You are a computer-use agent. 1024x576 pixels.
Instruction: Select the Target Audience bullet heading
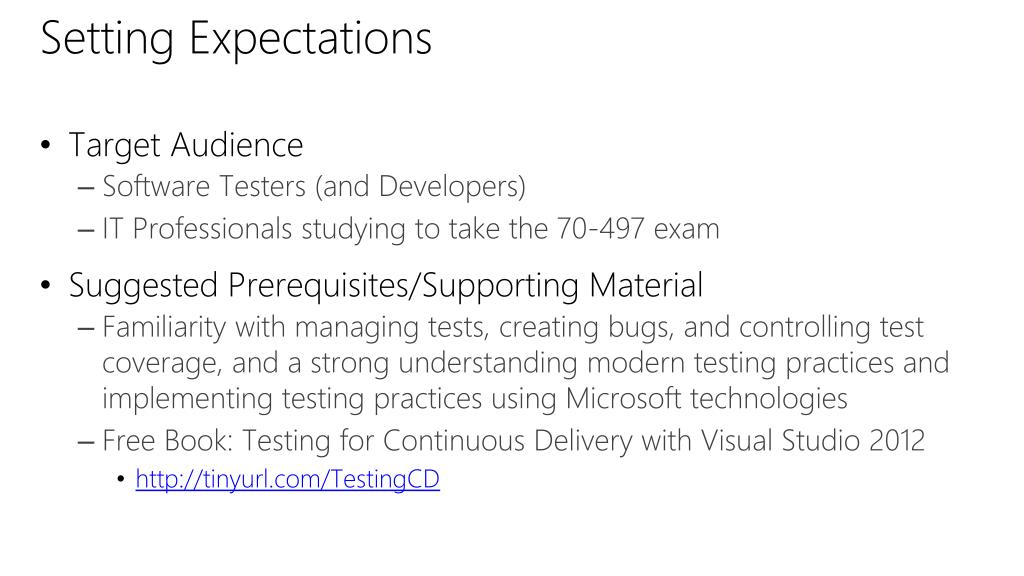click(x=186, y=145)
